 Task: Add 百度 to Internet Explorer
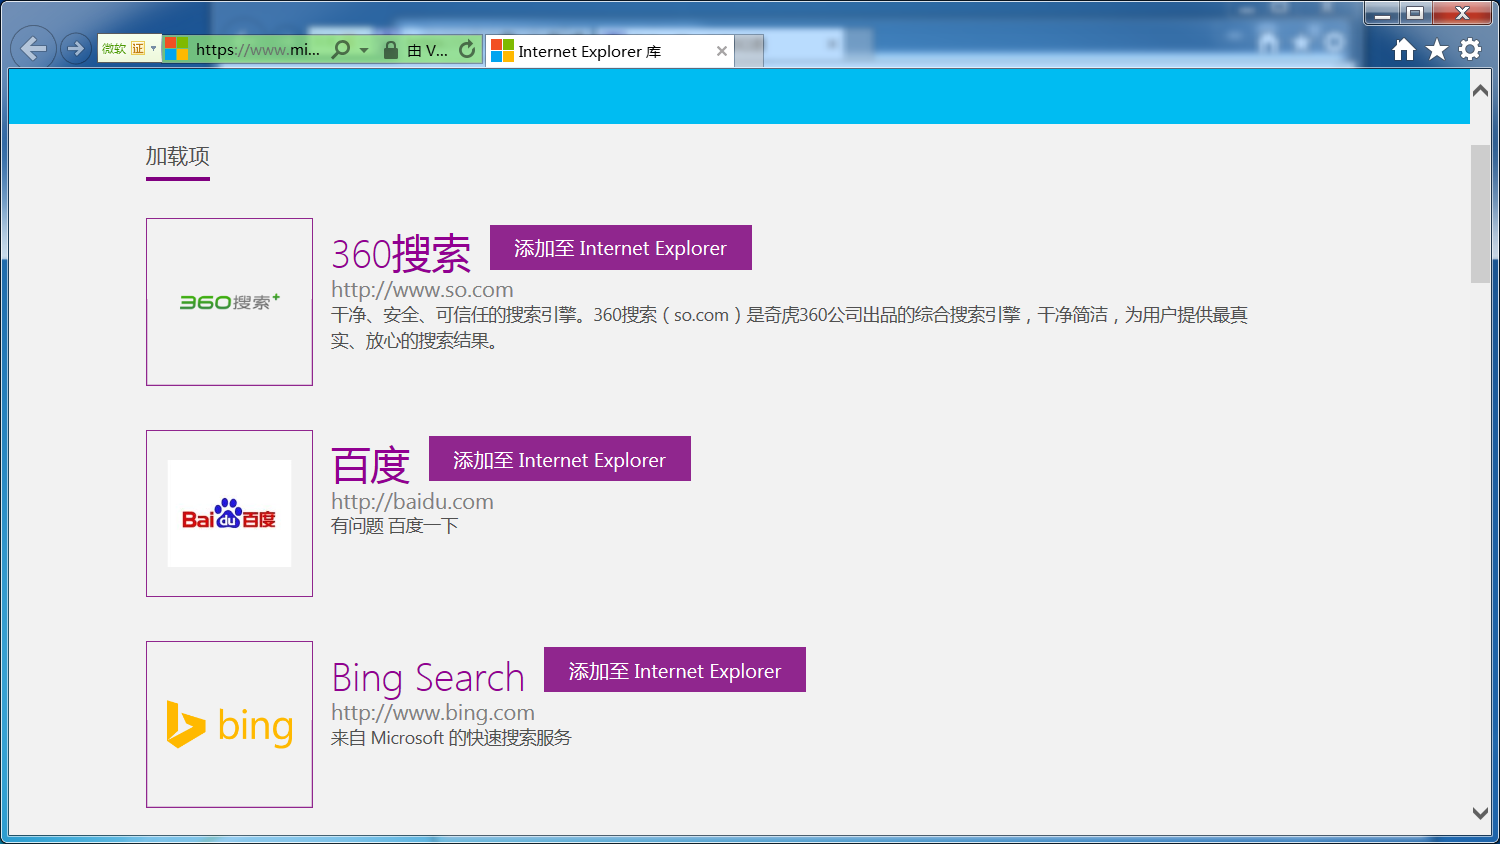tap(559, 459)
